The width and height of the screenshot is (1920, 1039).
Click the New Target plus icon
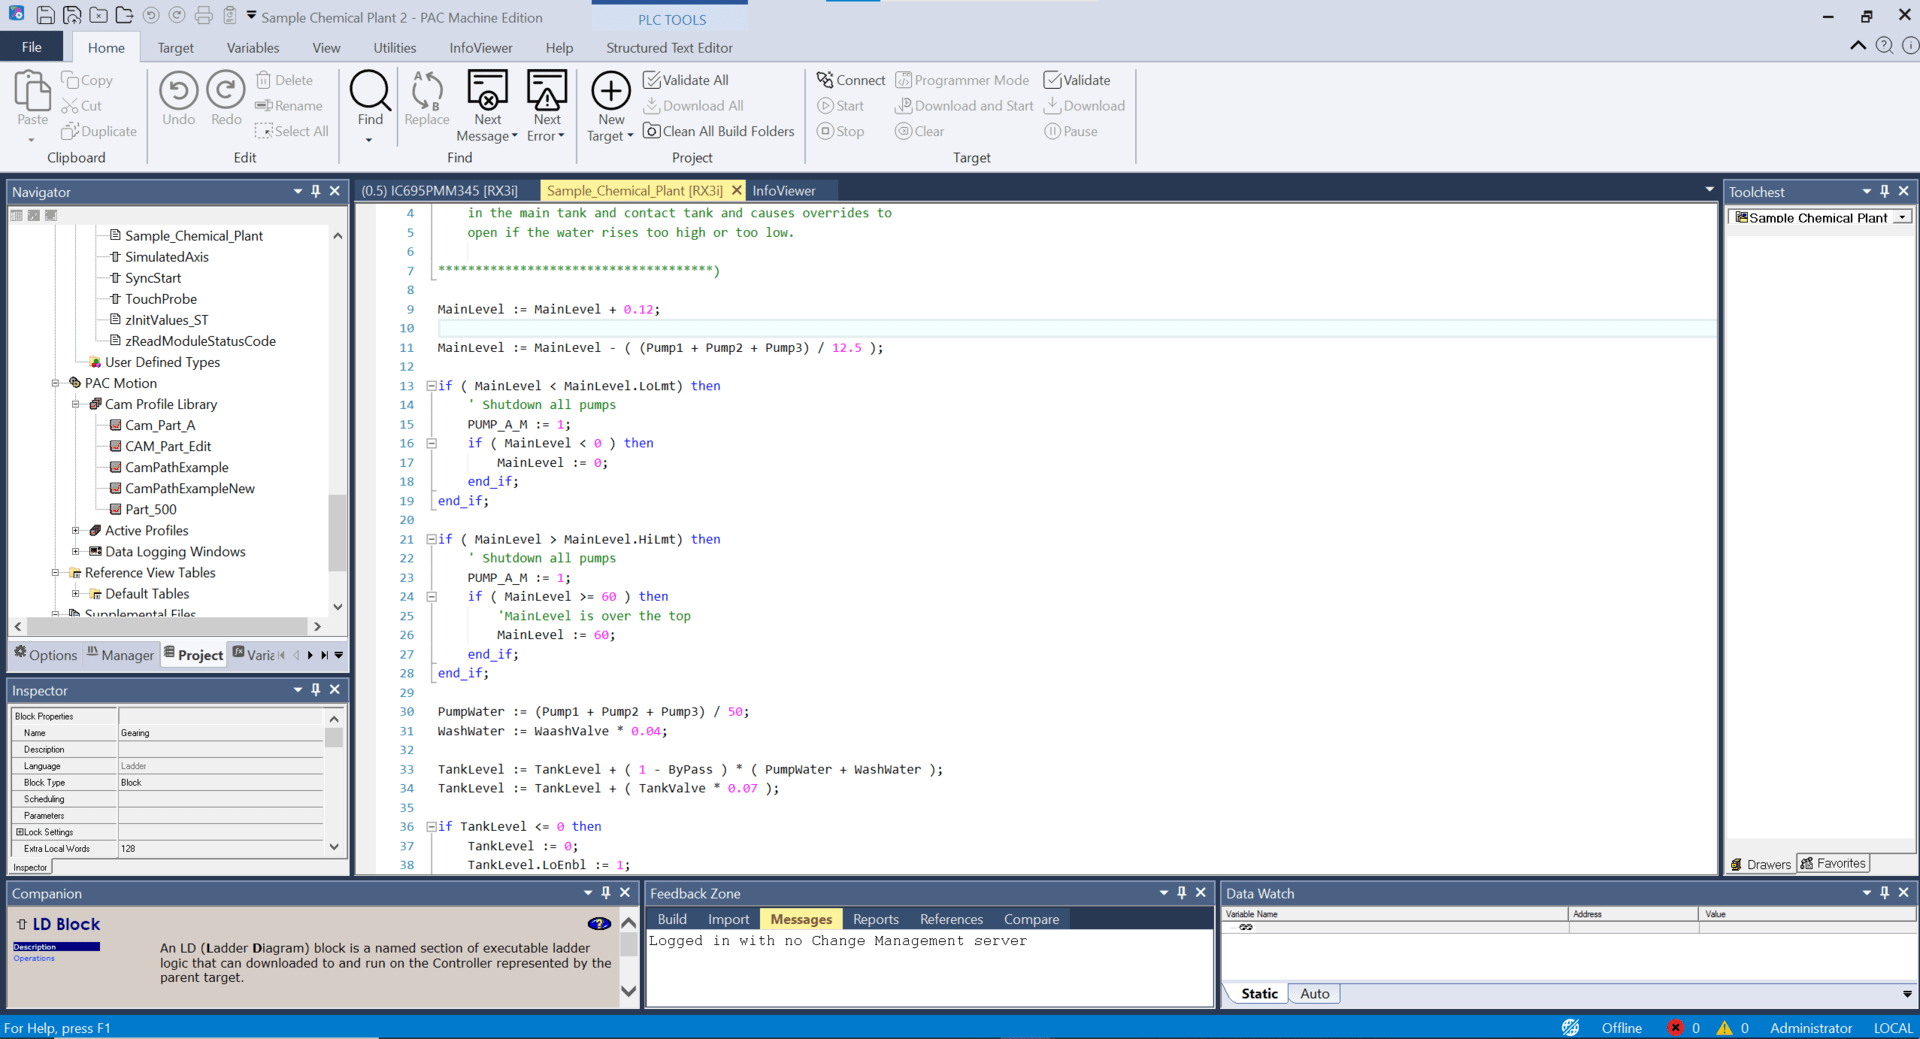[x=610, y=91]
